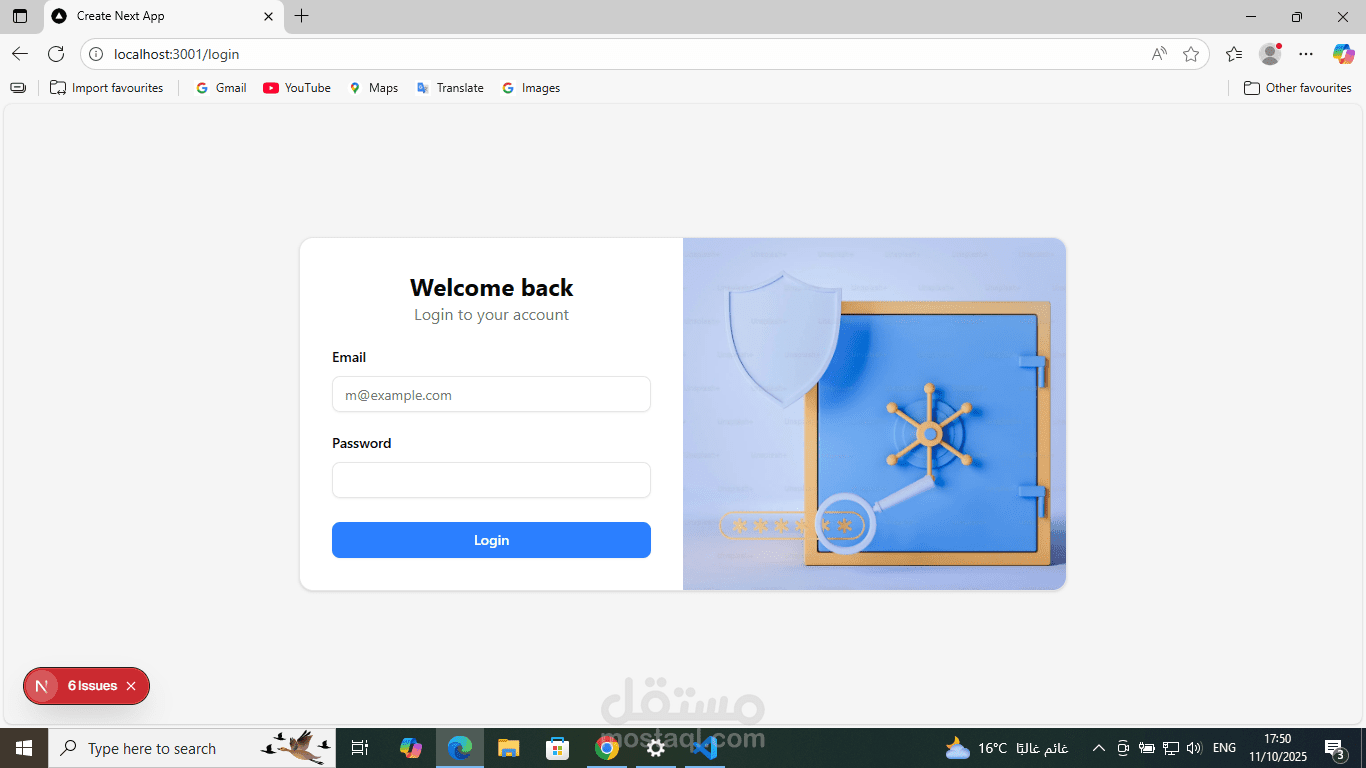
Task: Open the Gmail bookmark
Action: point(221,88)
